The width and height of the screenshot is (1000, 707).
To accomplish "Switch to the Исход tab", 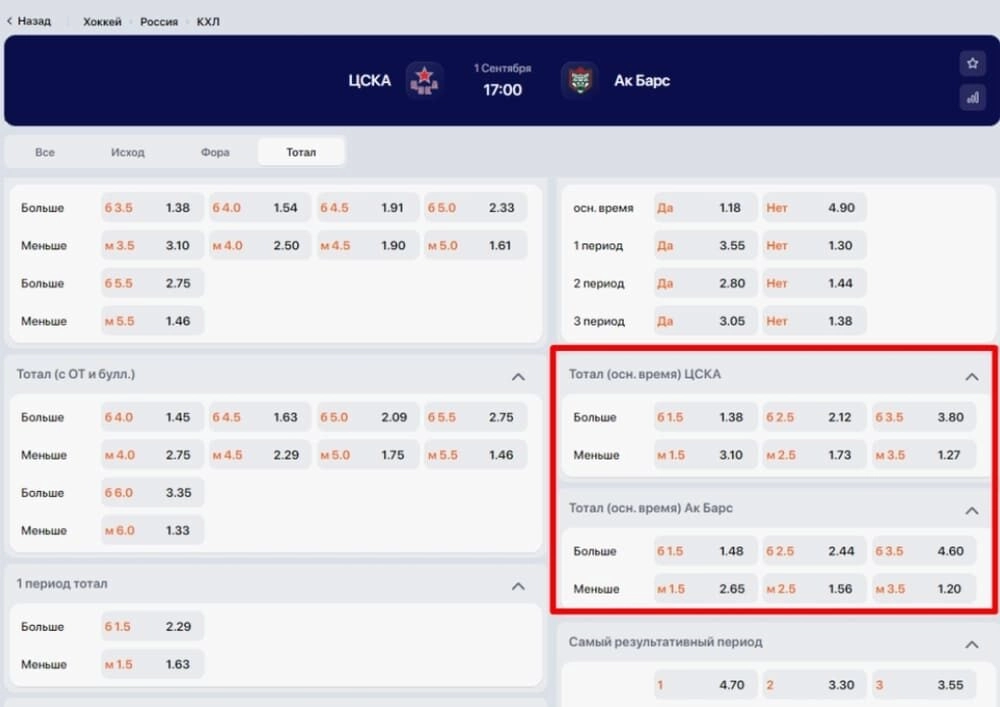I will tap(128, 152).
